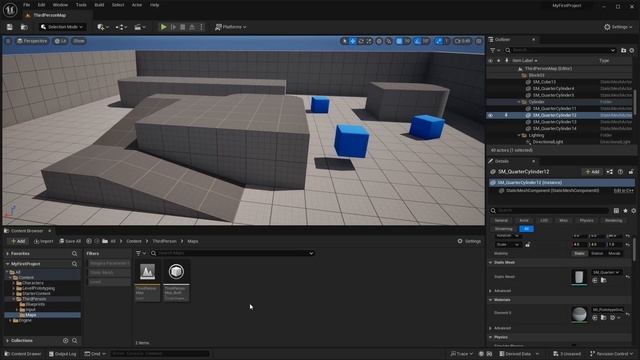
Task: Open the quick add content toolbar dropdown
Action: (102, 27)
